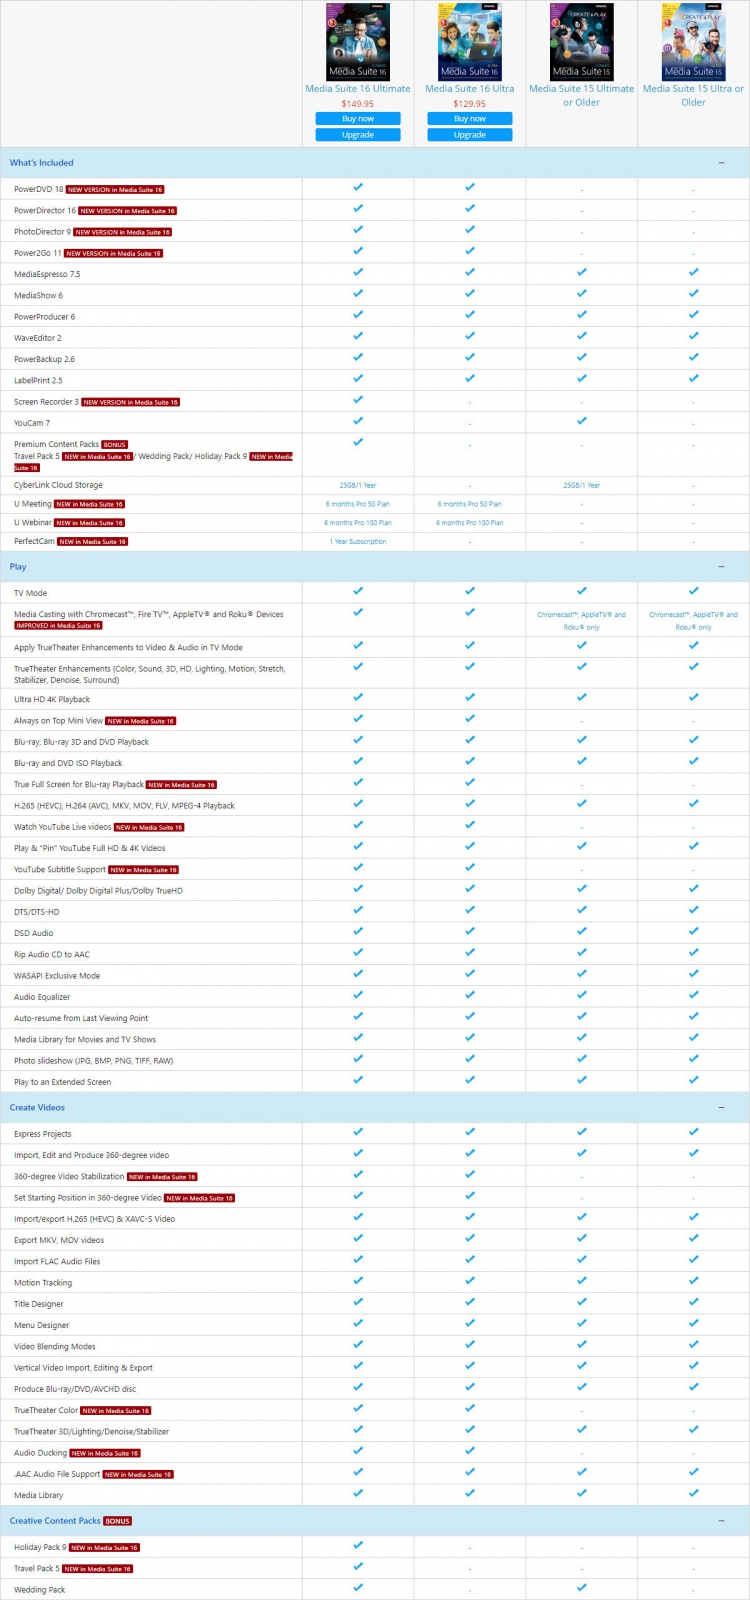750x1600 pixels.
Task: Click the Media Suite 16 Ultra box image
Action: click(470, 41)
